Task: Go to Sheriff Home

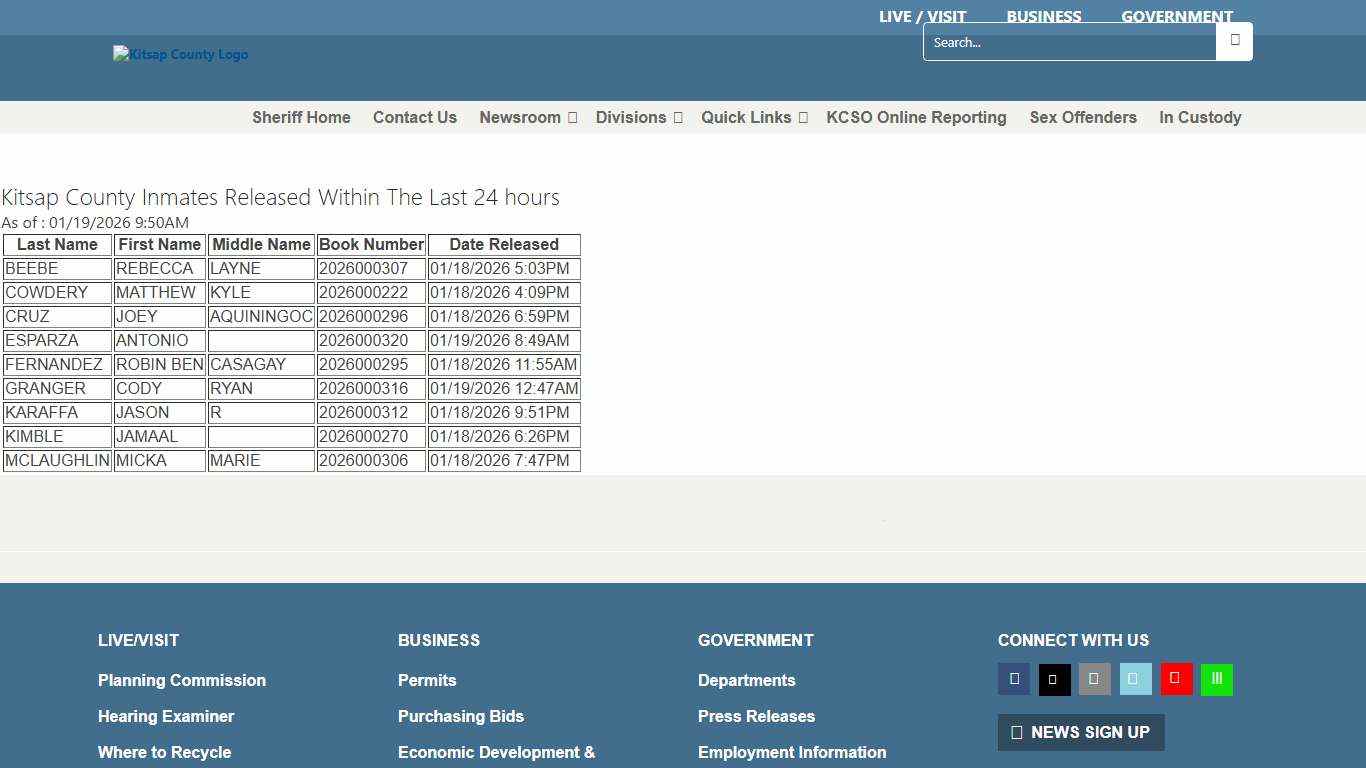Action: tap(301, 117)
